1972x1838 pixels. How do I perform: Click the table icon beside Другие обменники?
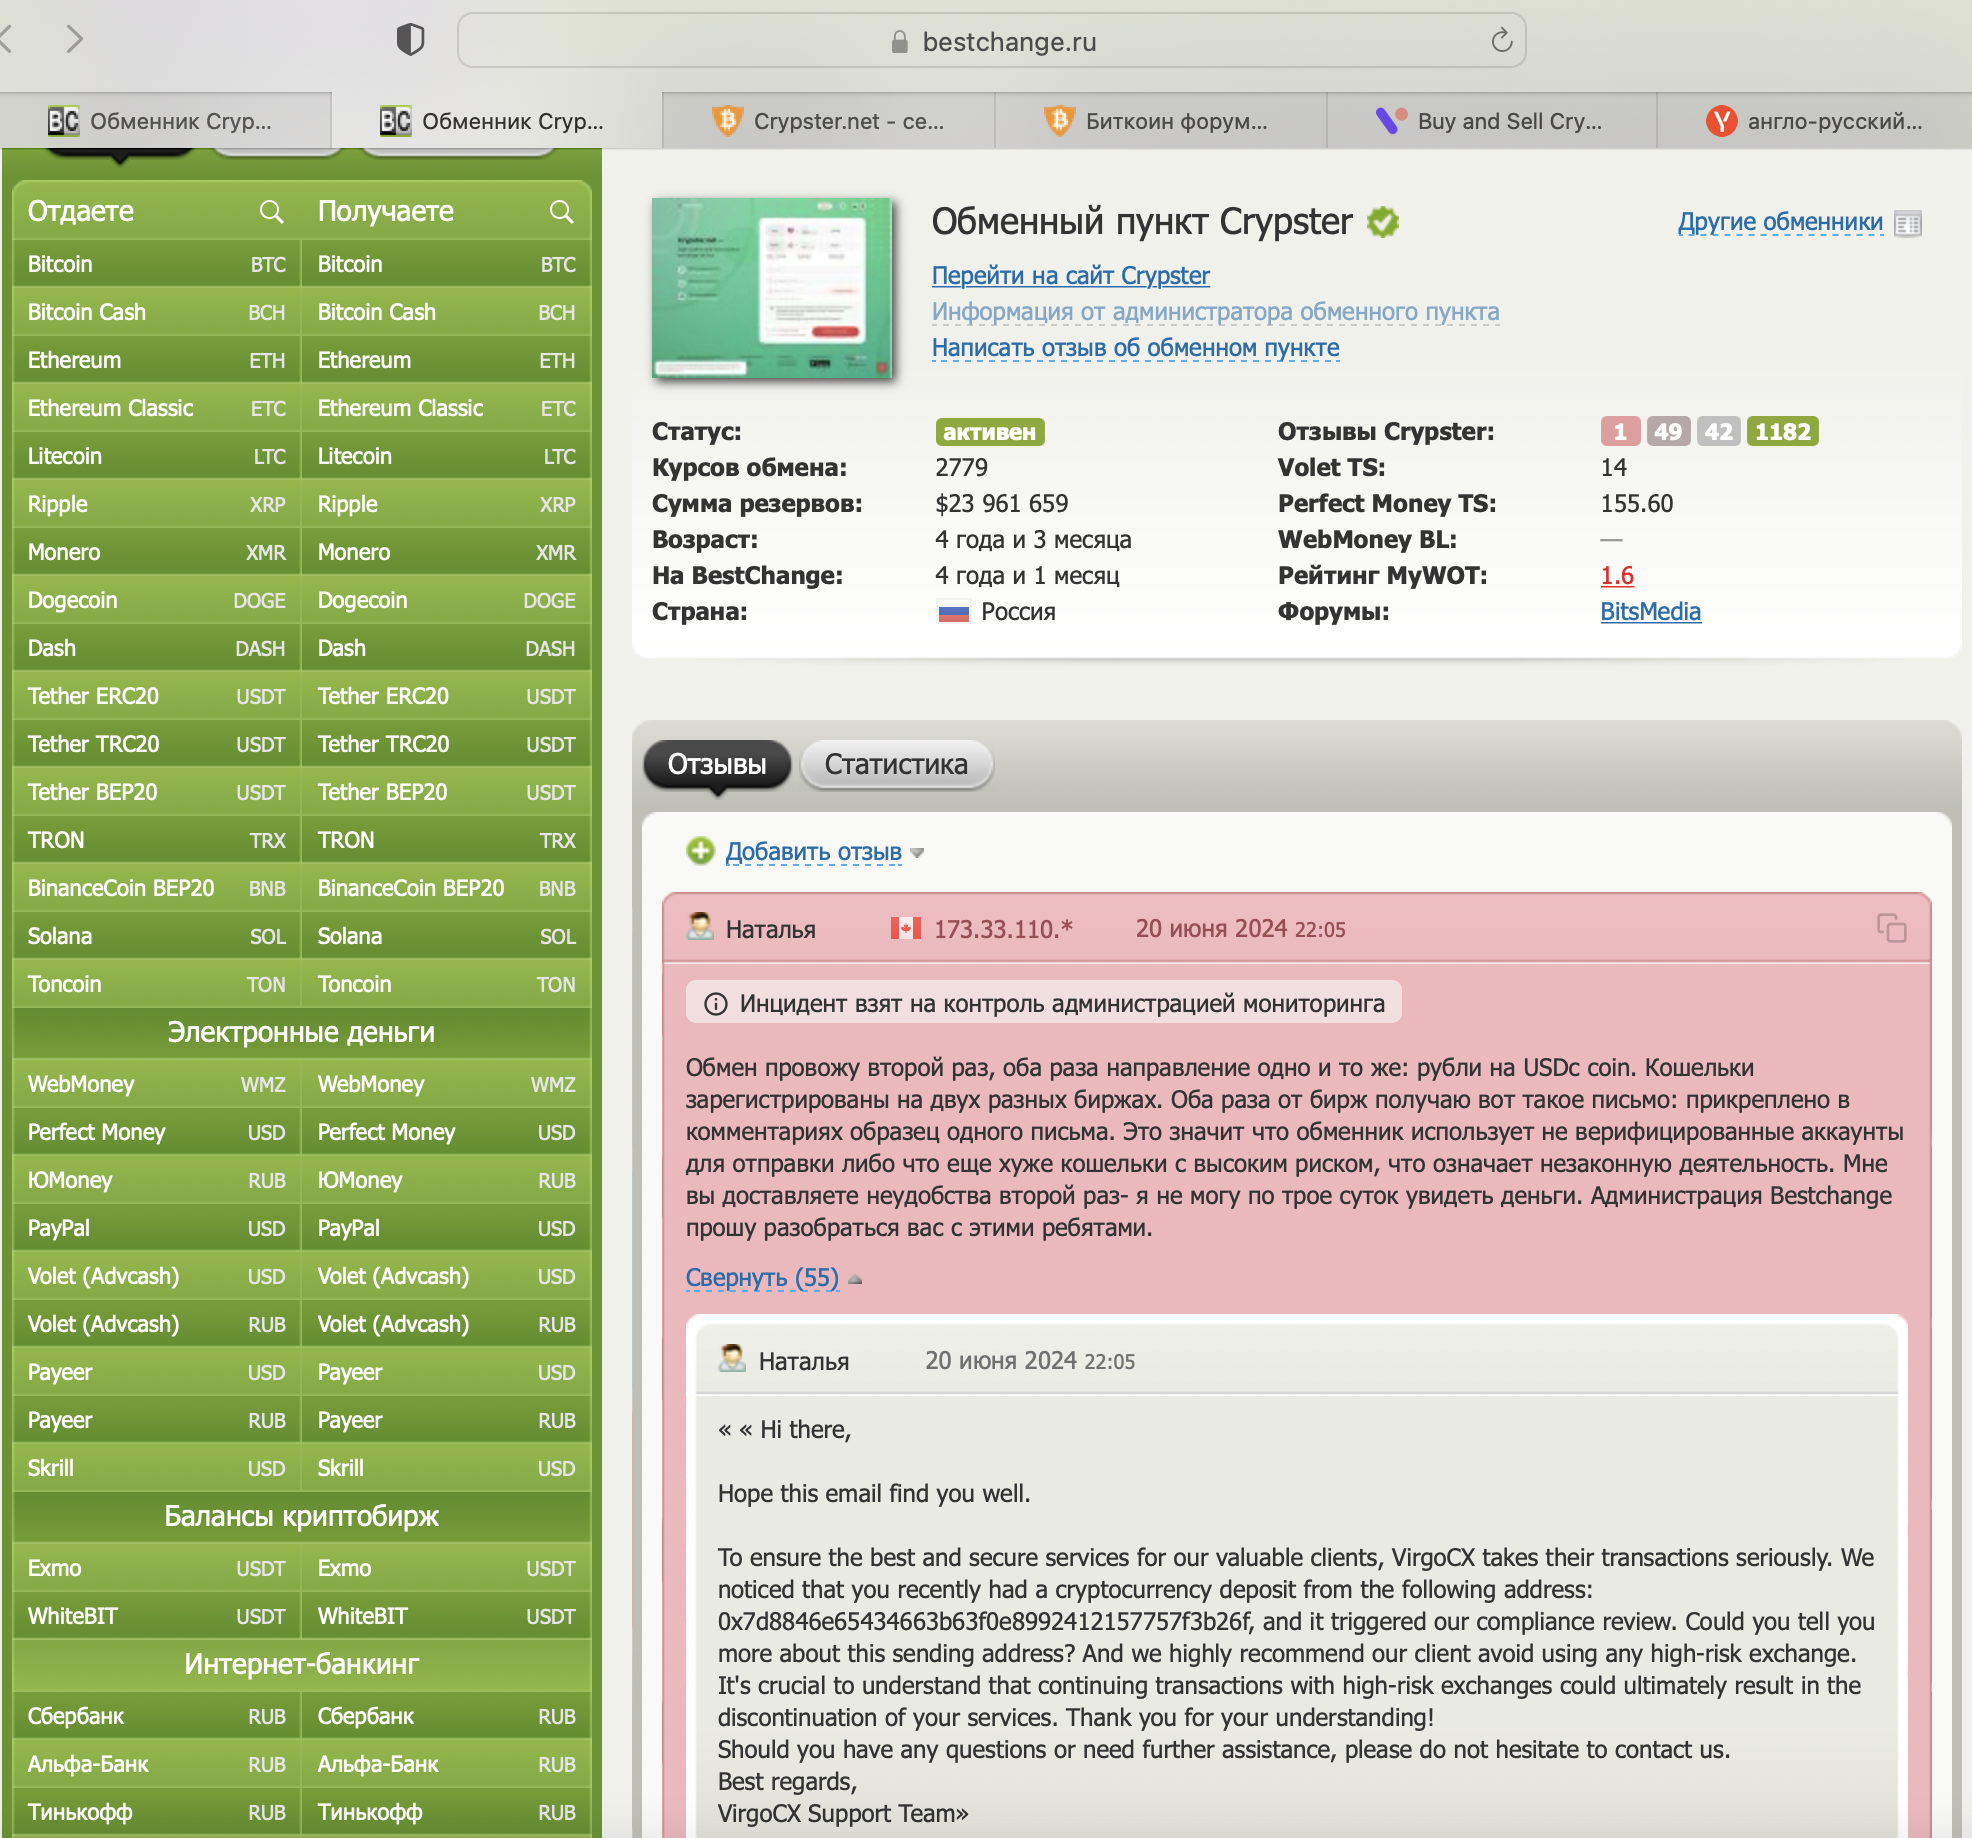[1907, 223]
